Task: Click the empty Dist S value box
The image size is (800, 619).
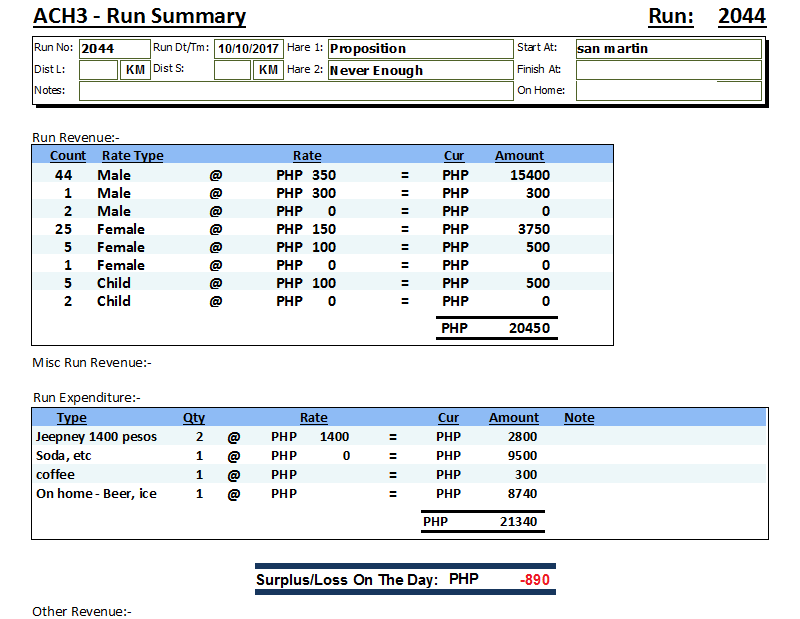Action: click(x=232, y=70)
